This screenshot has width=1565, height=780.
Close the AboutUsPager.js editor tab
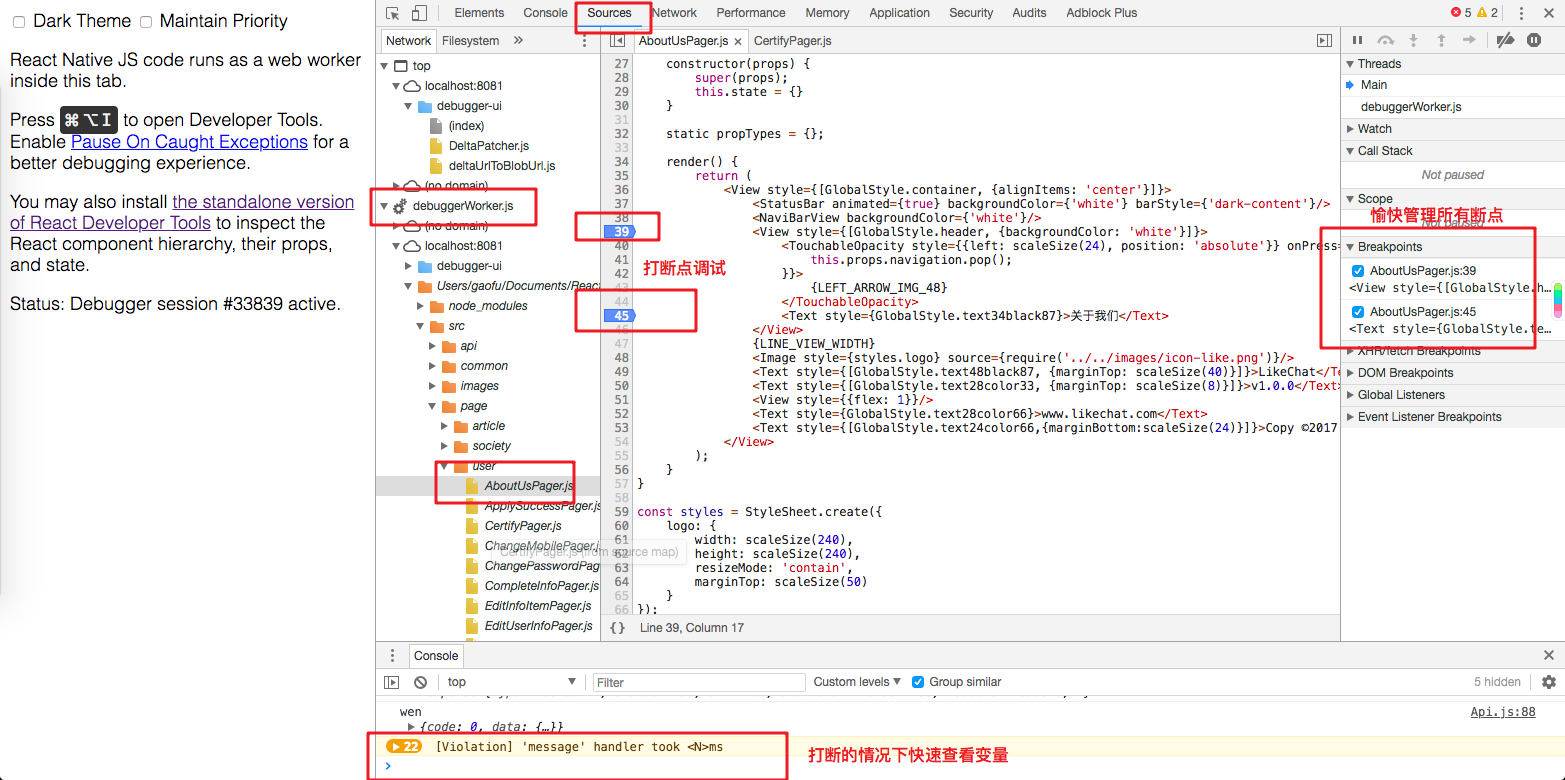[738, 42]
